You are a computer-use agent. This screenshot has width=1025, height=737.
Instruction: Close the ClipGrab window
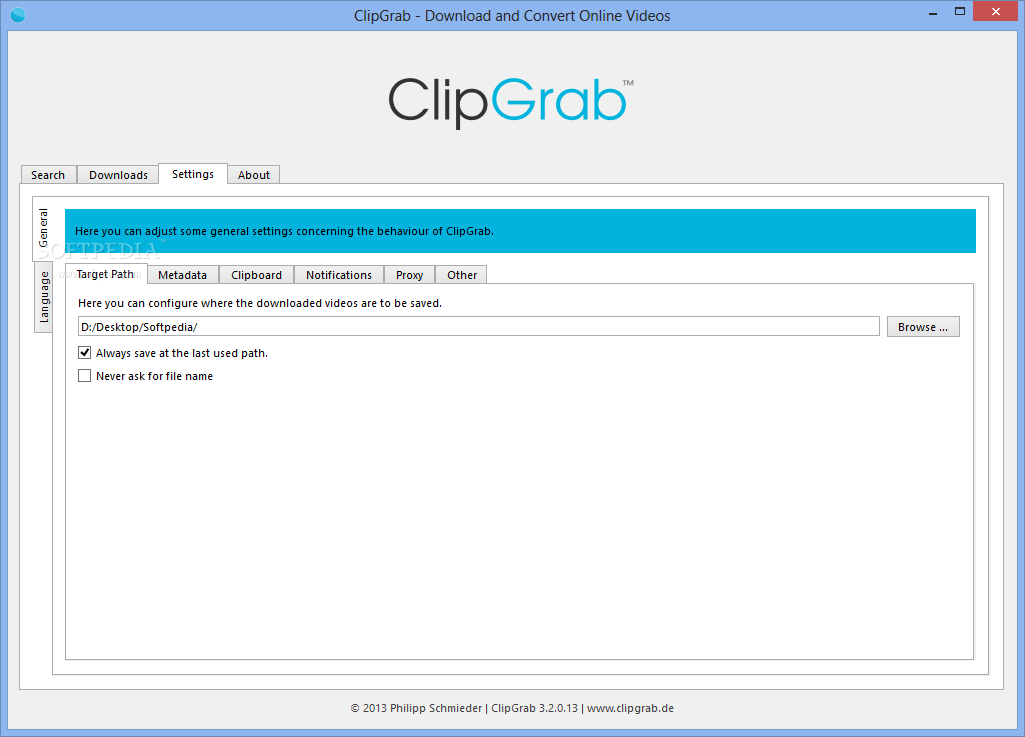996,12
